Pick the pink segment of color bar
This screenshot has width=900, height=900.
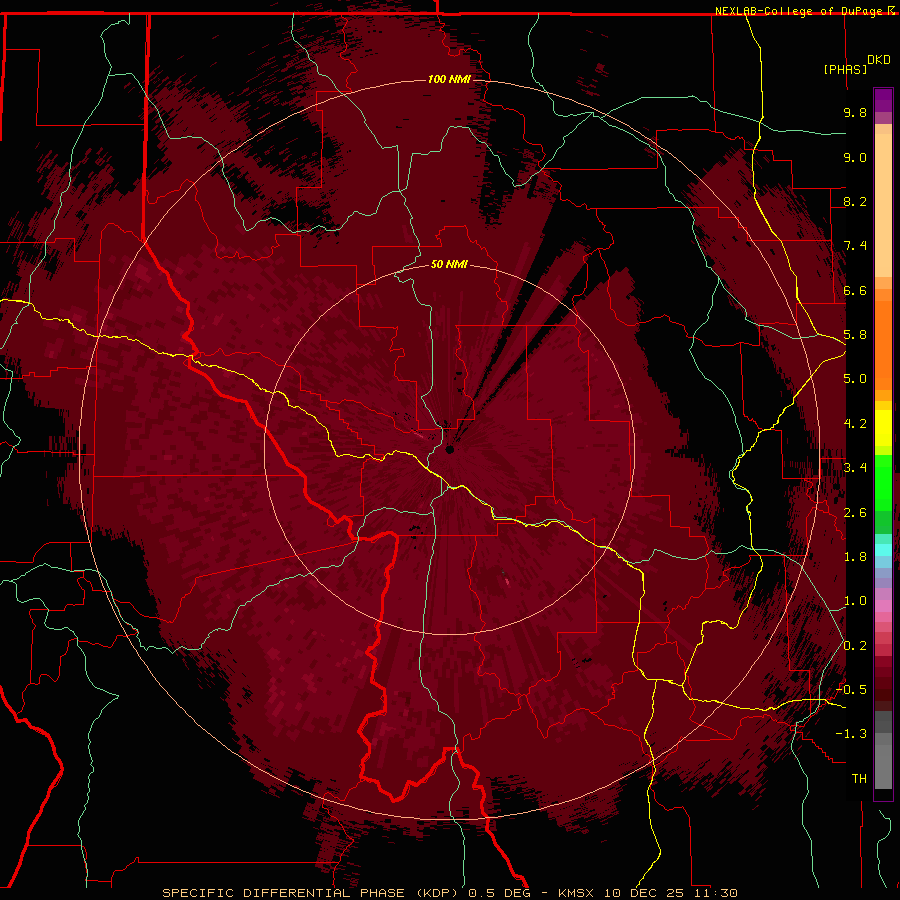tap(883, 606)
